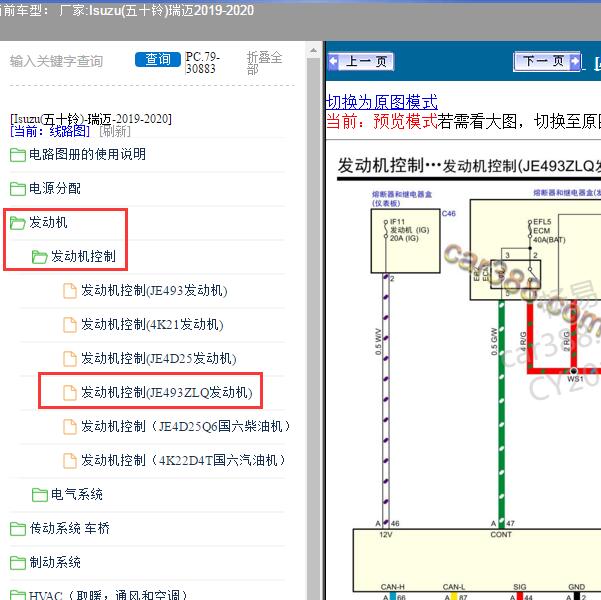Screen dimensions: 601x600
Task: Collapse the 发动机控制 subfolder
Action: (83, 256)
